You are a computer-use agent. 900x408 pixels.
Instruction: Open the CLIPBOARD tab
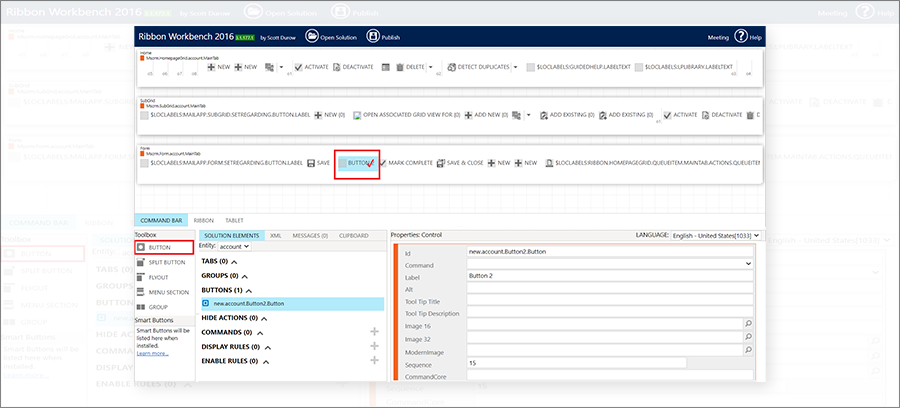coord(354,235)
